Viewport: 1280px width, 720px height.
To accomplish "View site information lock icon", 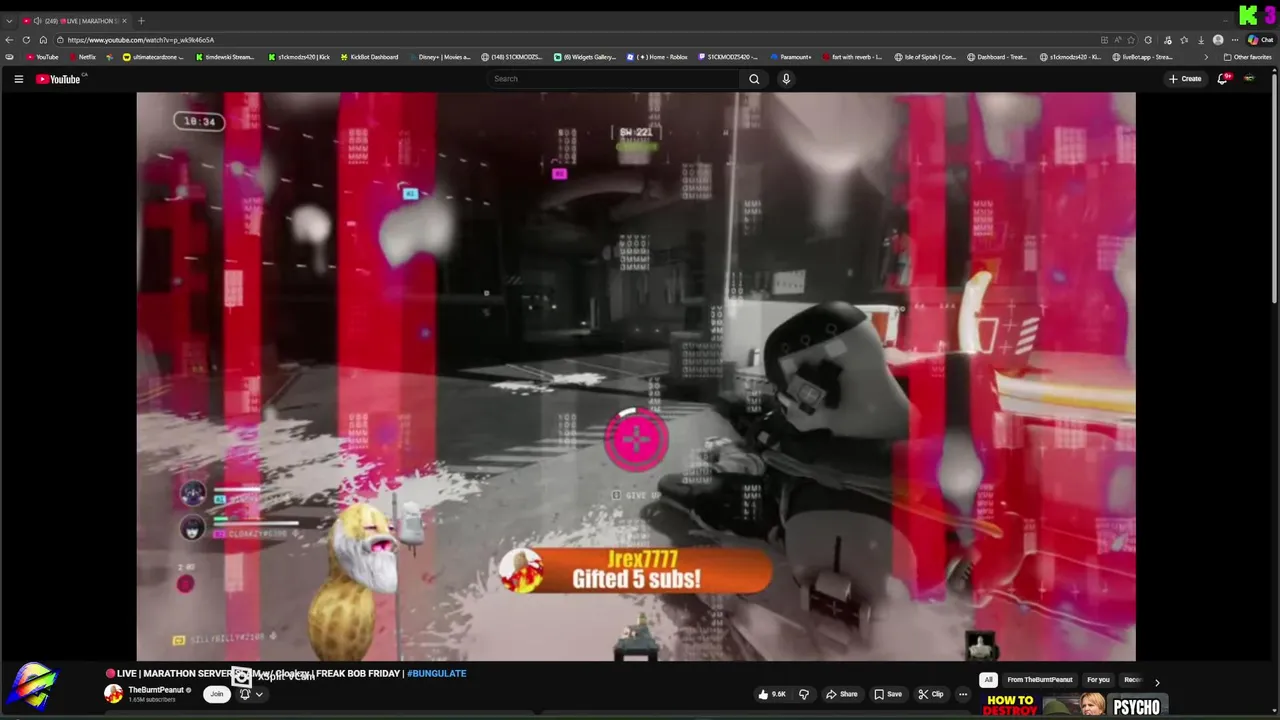I will 61,40.
